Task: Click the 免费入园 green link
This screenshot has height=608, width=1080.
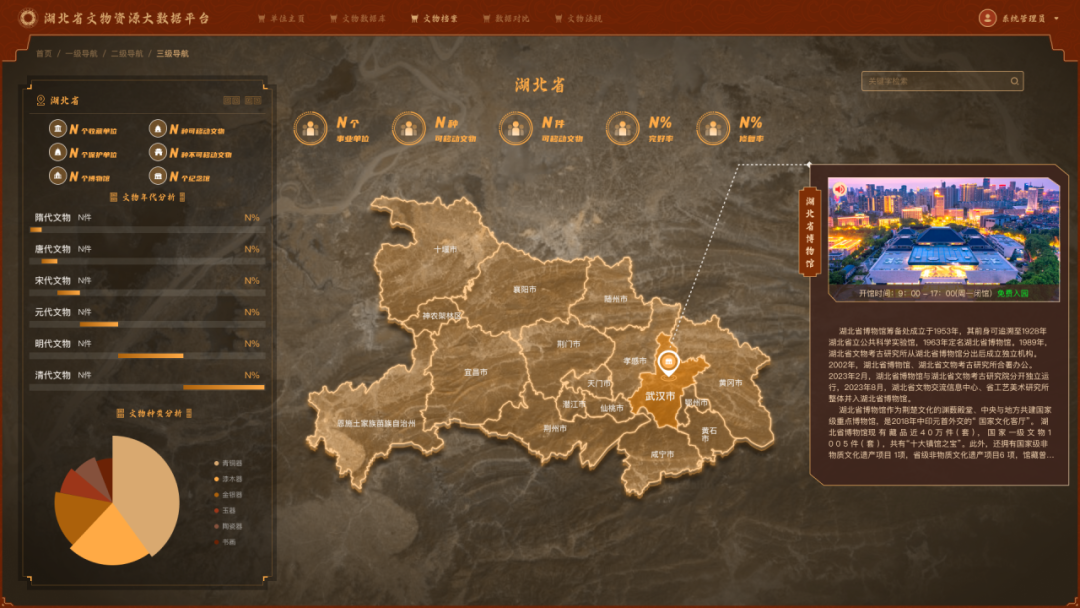Action: click(x=1012, y=293)
